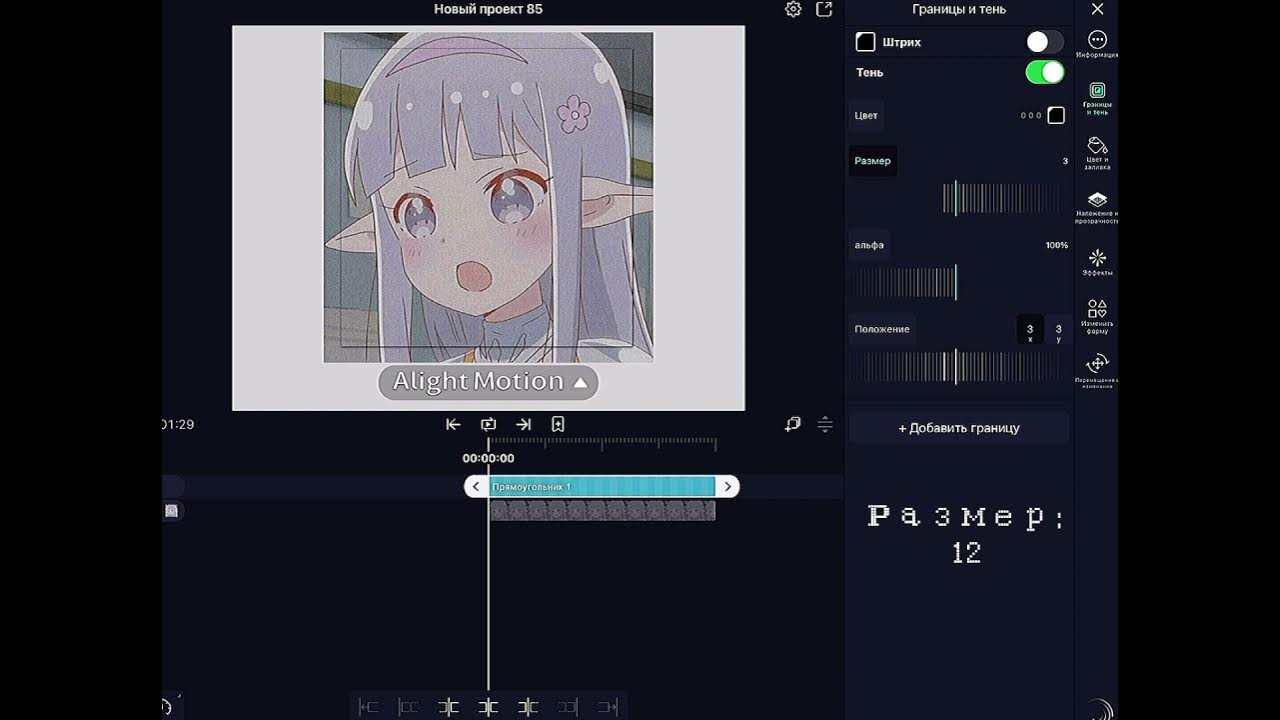
Task: Click the Размер slider dial
Action: point(1003,198)
